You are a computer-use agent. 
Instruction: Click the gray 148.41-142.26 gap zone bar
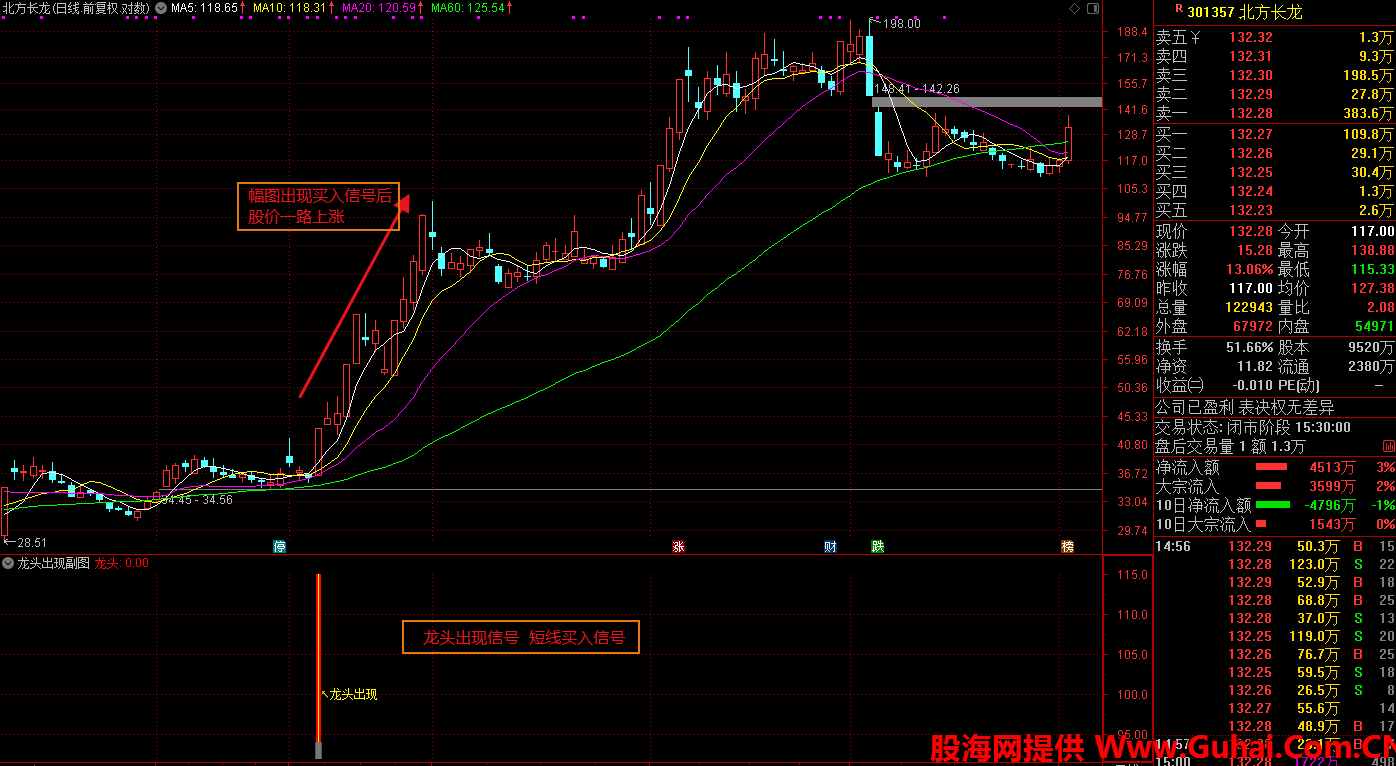click(986, 102)
